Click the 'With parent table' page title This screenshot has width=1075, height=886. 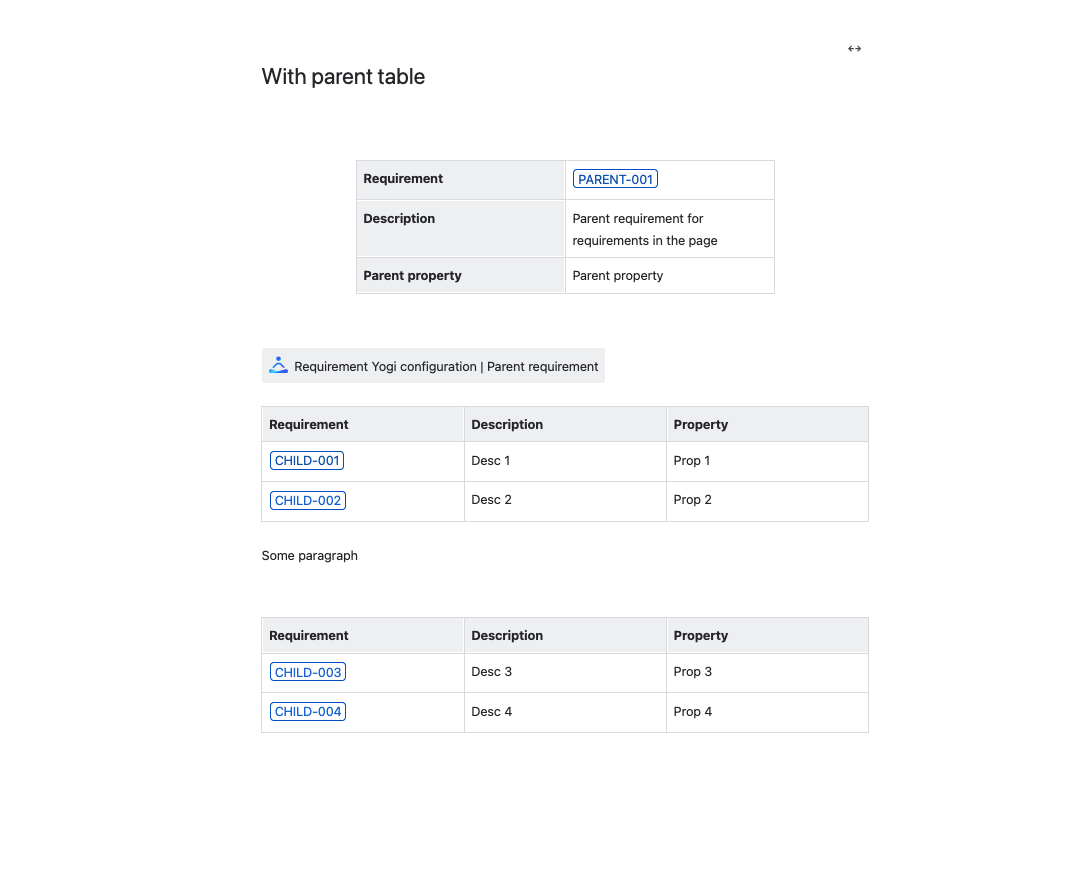coord(343,77)
